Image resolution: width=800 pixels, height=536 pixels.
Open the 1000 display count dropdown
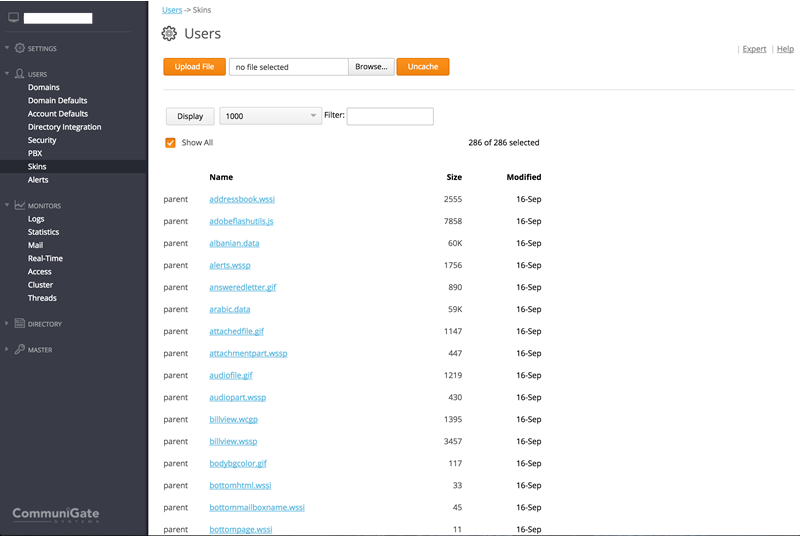coord(270,116)
